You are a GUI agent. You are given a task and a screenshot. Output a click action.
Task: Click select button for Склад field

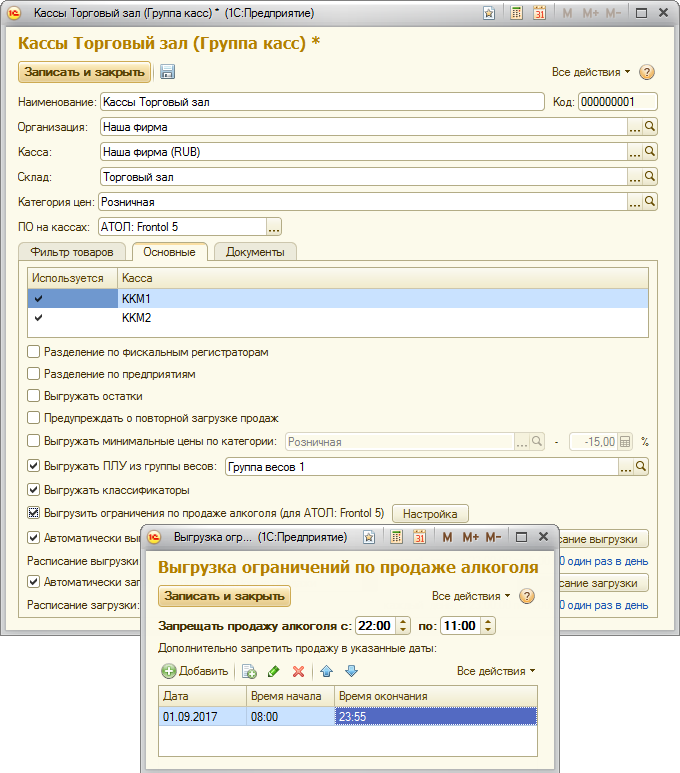click(x=635, y=176)
